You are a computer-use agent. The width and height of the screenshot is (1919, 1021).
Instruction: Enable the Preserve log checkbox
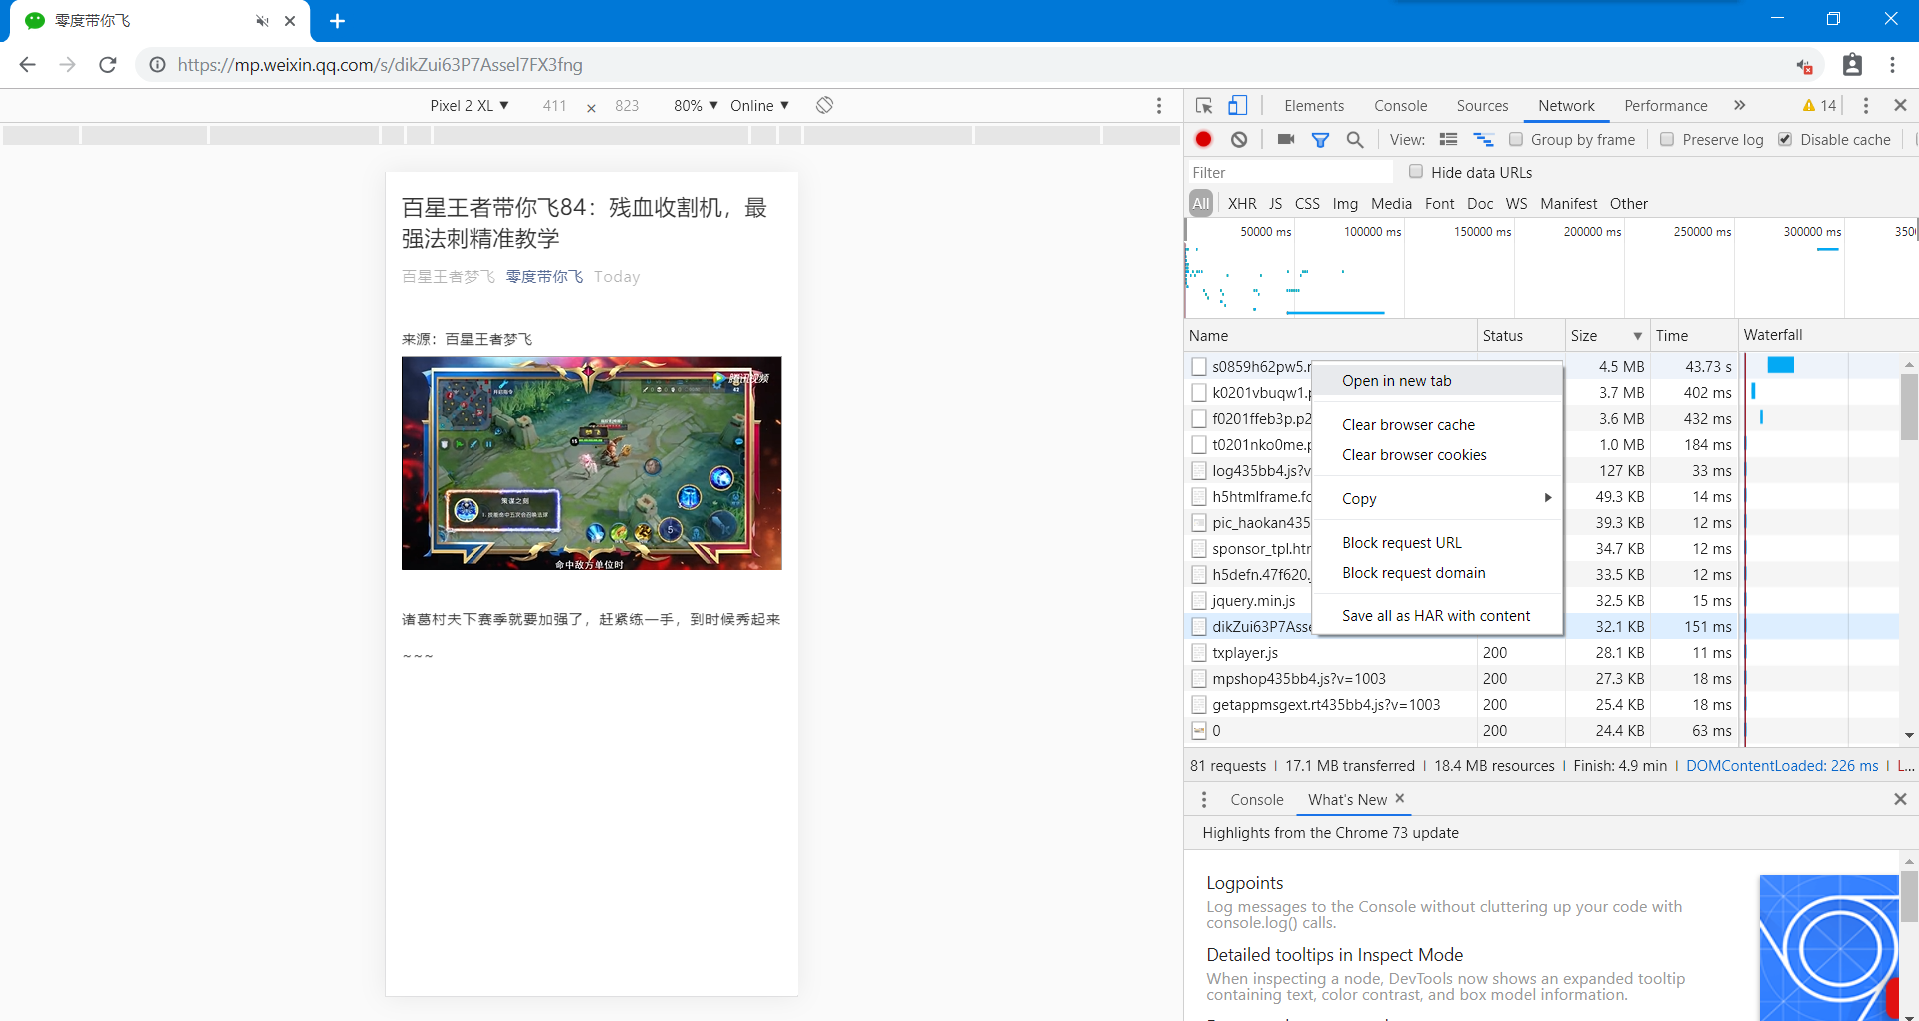coord(1667,140)
